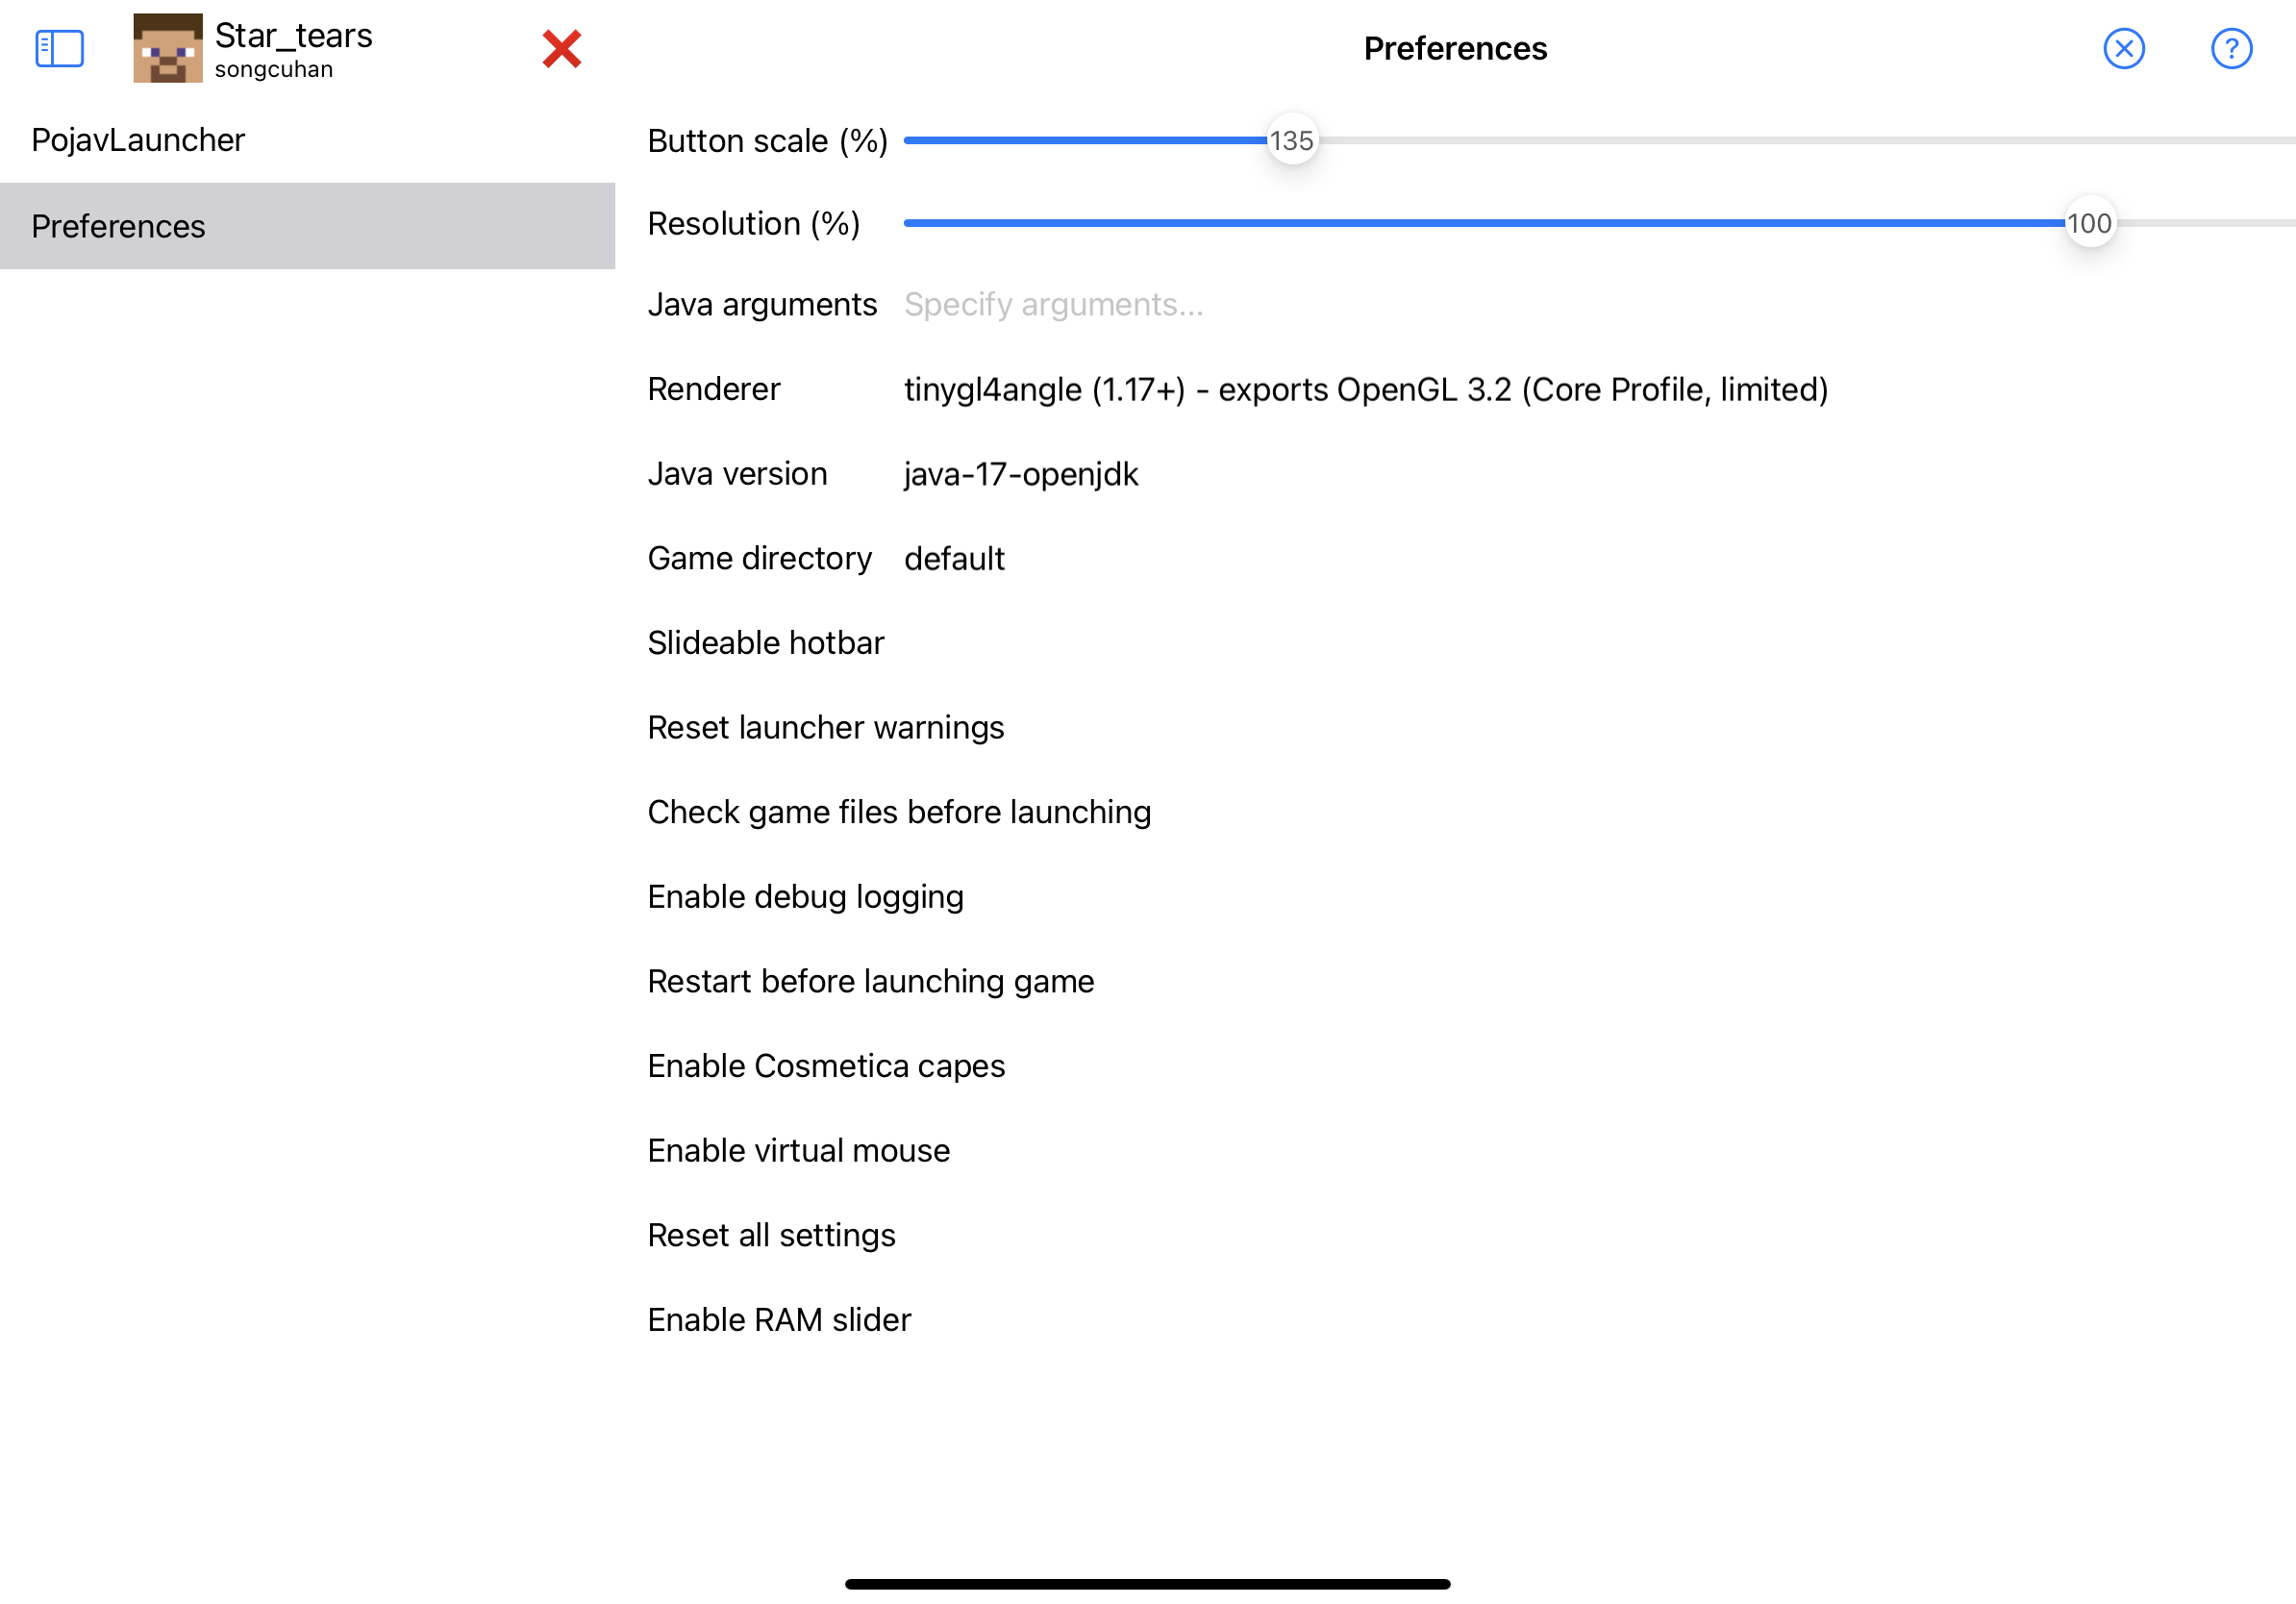The height and width of the screenshot is (1604, 2296).
Task: Toggle Enable RAM slider option
Action: tap(1470, 1320)
